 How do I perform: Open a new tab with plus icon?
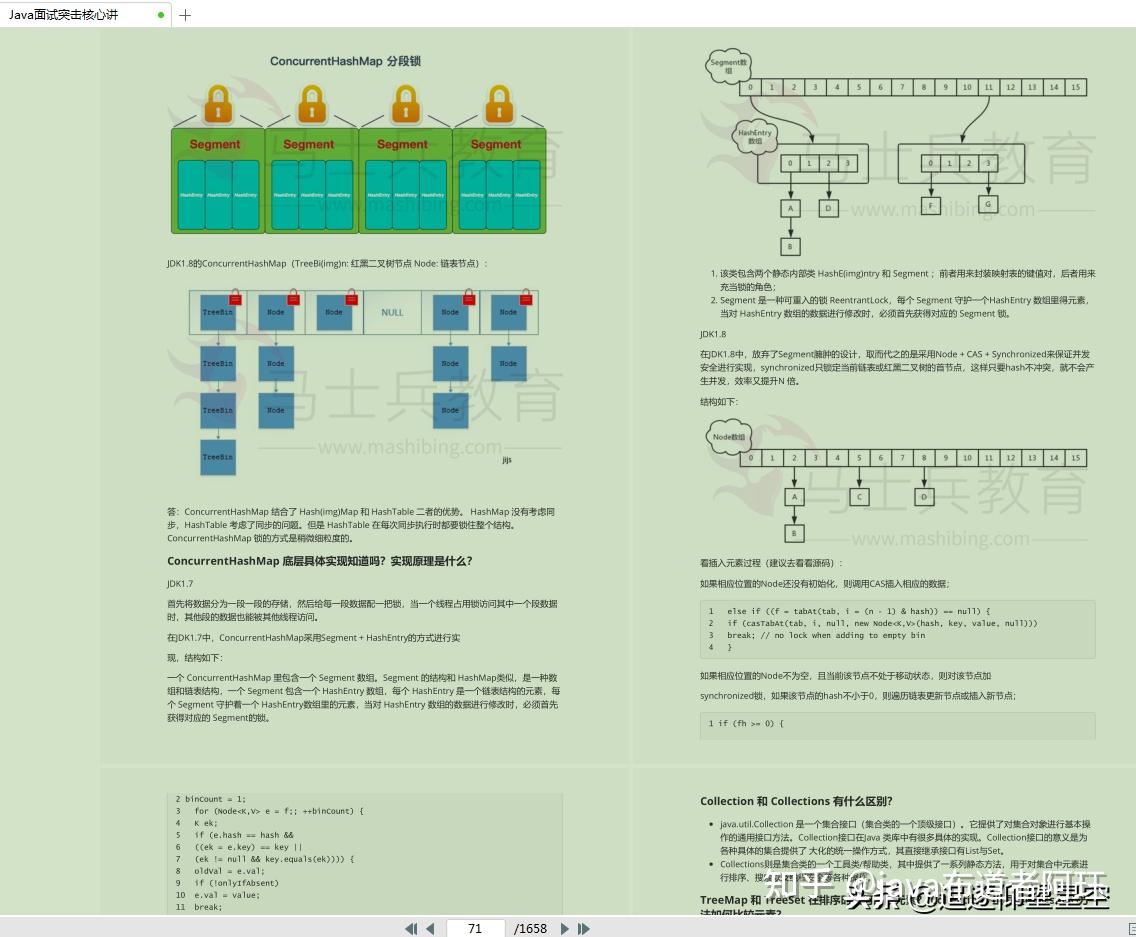click(x=185, y=14)
